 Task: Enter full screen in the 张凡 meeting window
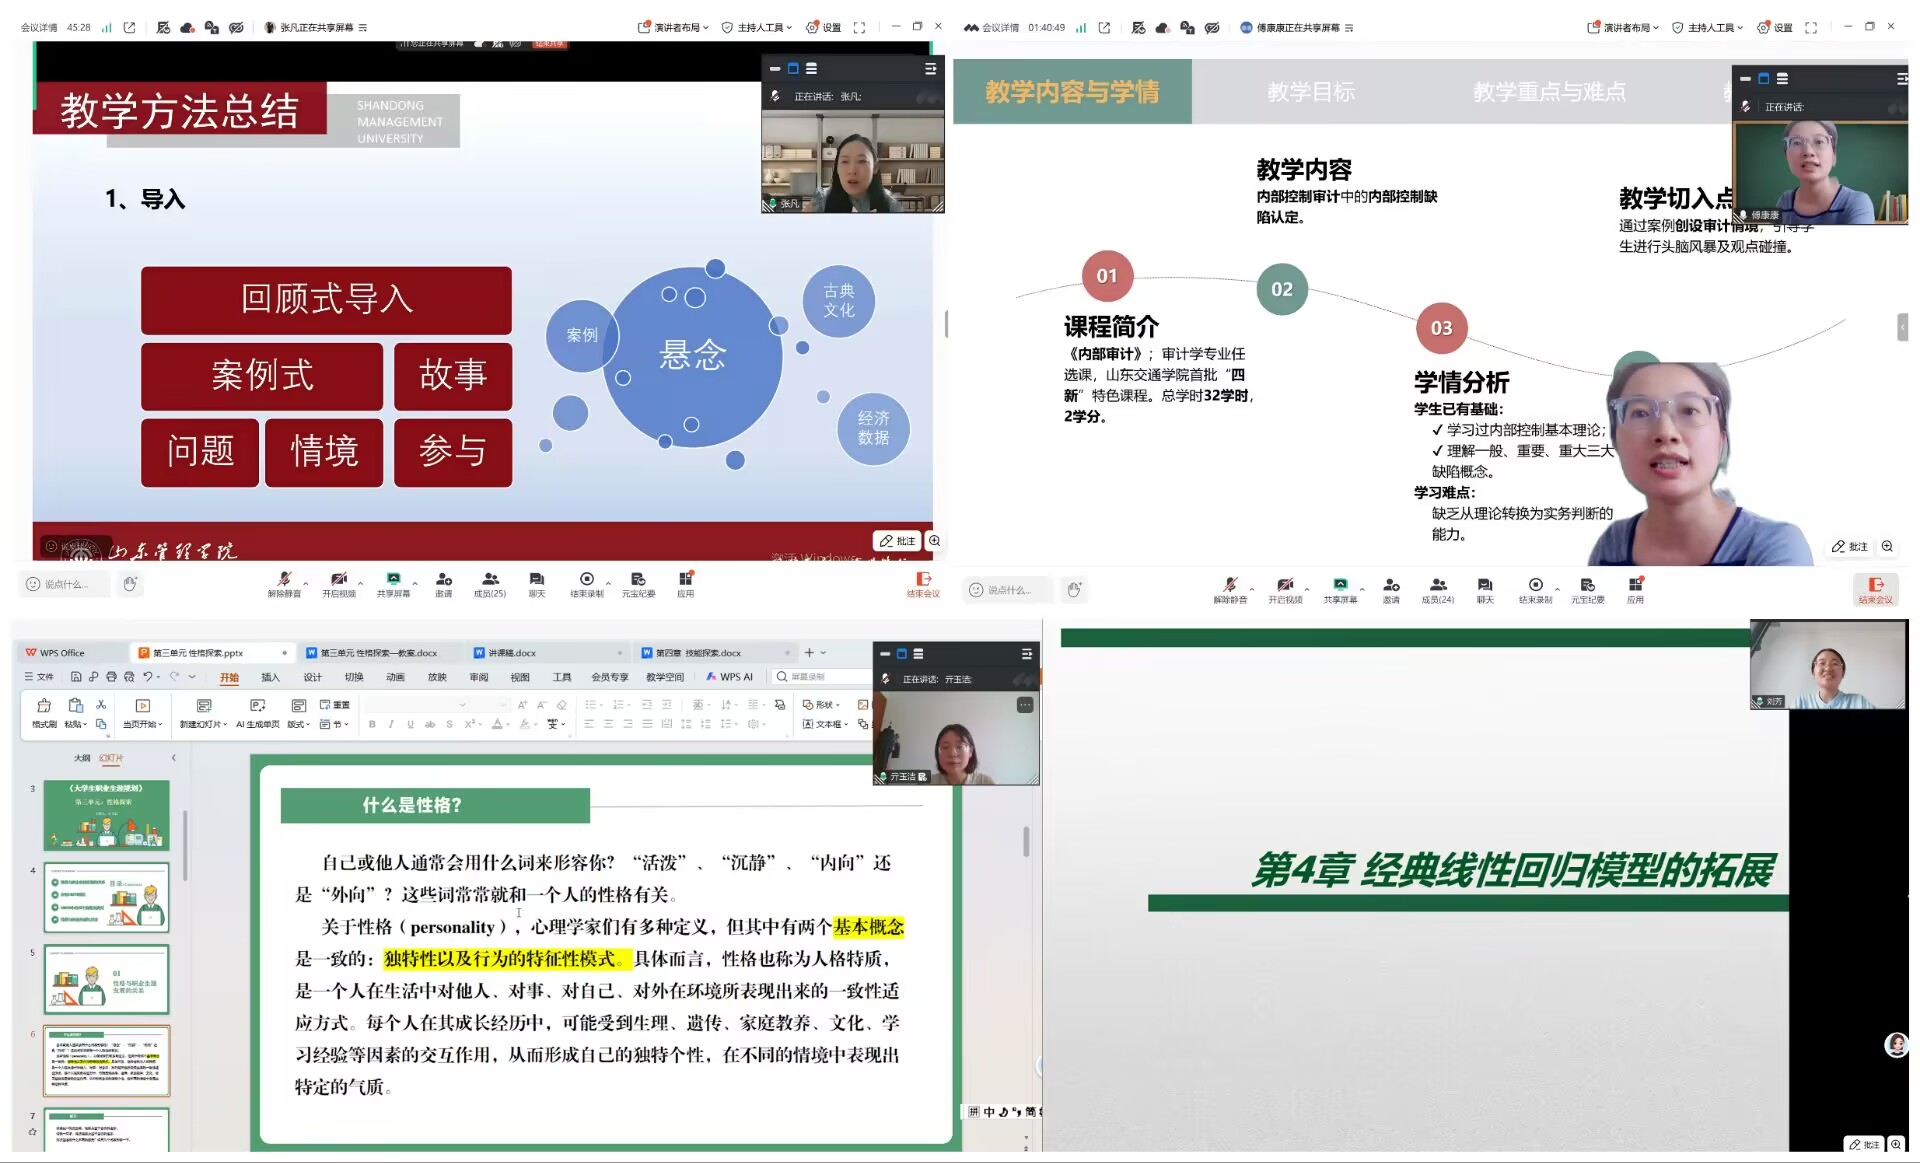pos(859,28)
